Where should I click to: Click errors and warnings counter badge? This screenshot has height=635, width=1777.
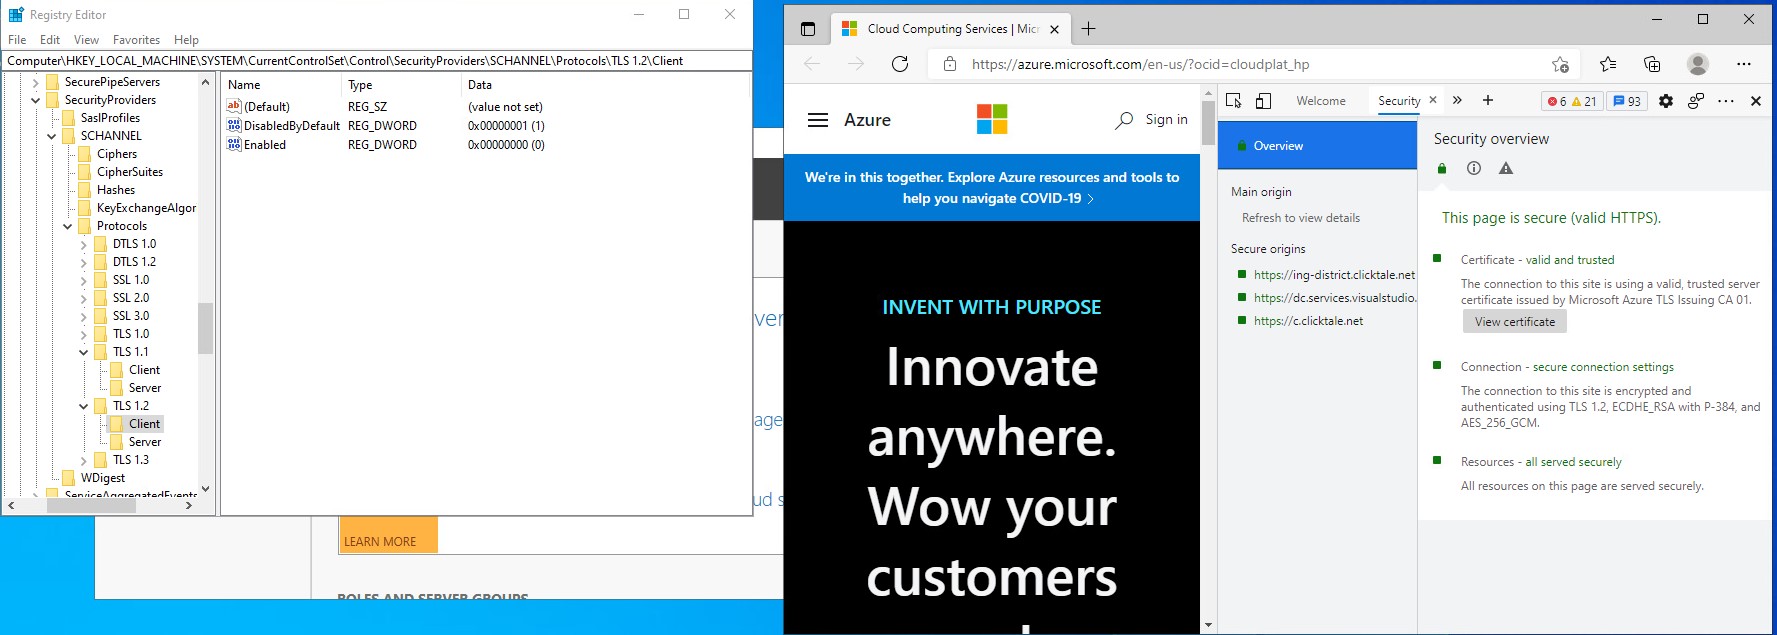[x=1572, y=101]
